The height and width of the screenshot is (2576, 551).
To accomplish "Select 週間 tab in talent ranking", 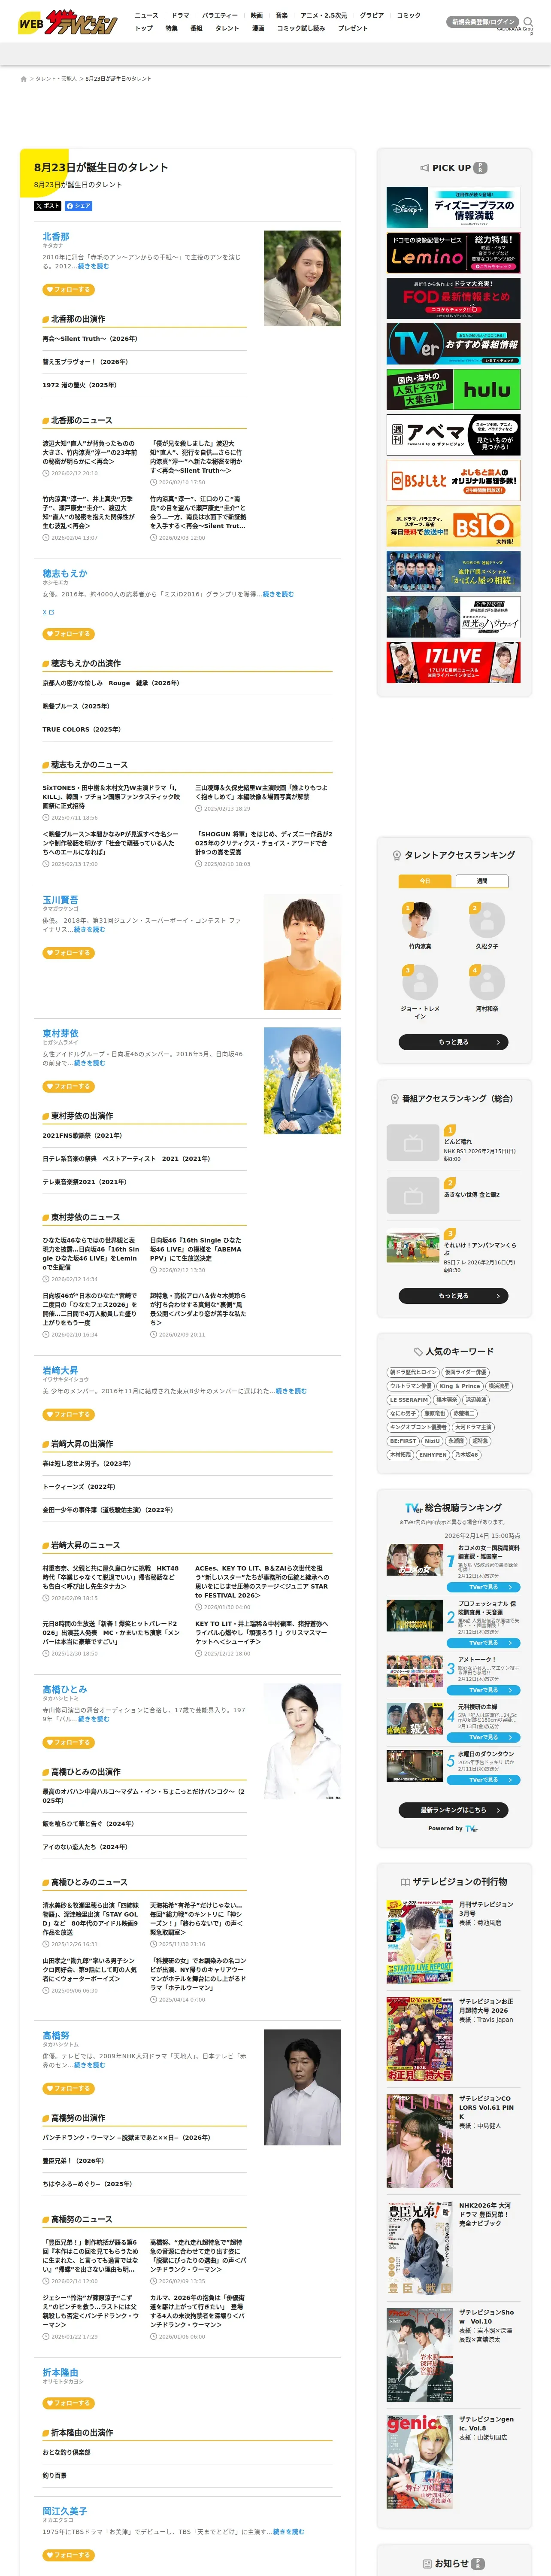I will pyautogui.click(x=482, y=881).
